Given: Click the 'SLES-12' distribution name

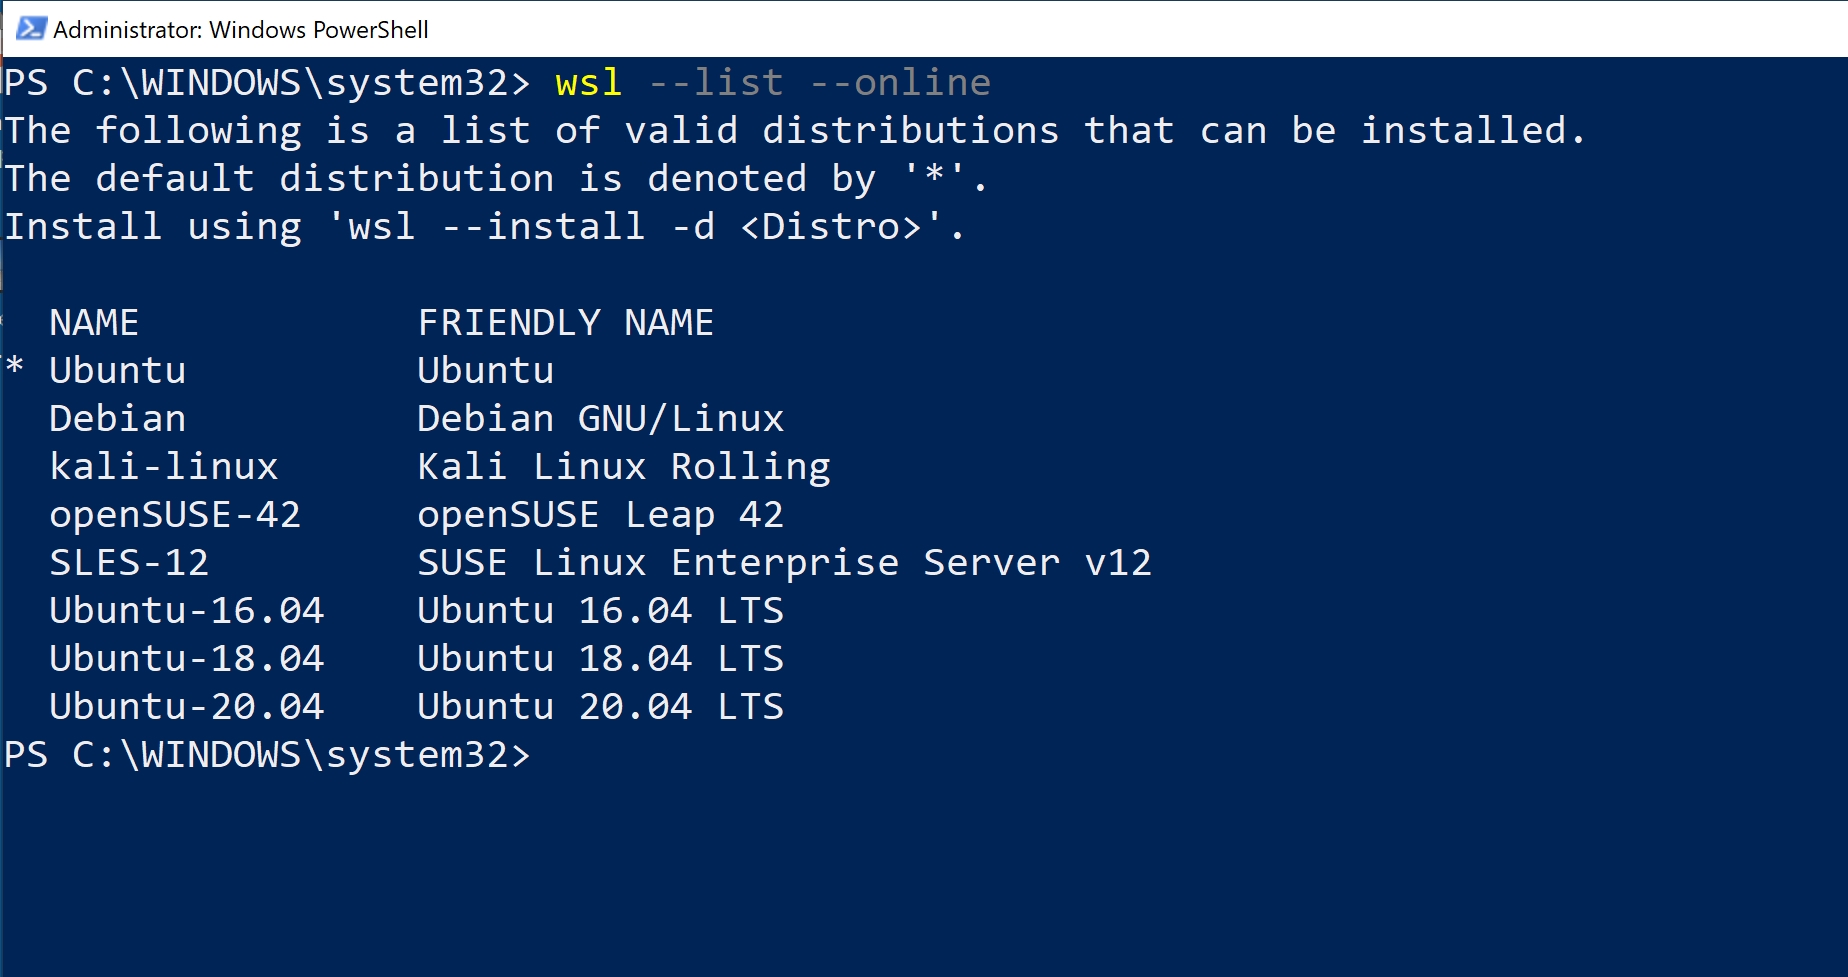Looking at the screenshot, I should 129,563.
